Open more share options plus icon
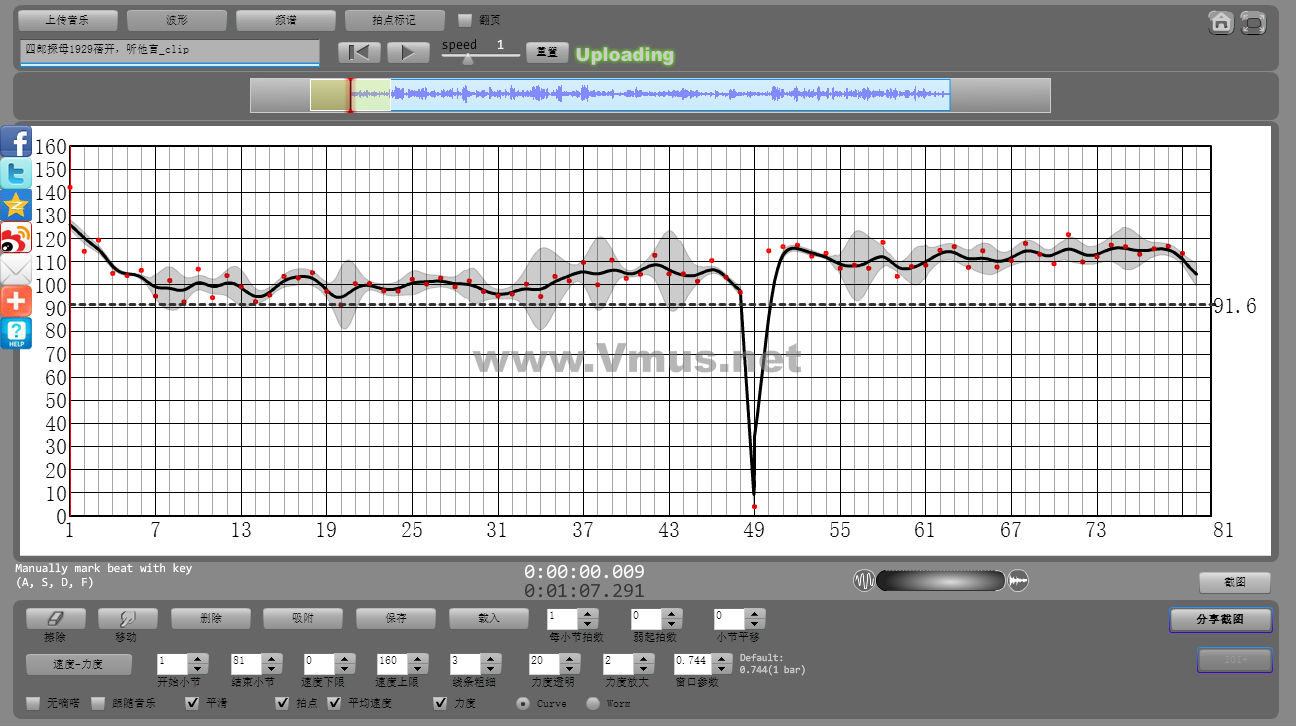The height and width of the screenshot is (726, 1296). (16, 302)
